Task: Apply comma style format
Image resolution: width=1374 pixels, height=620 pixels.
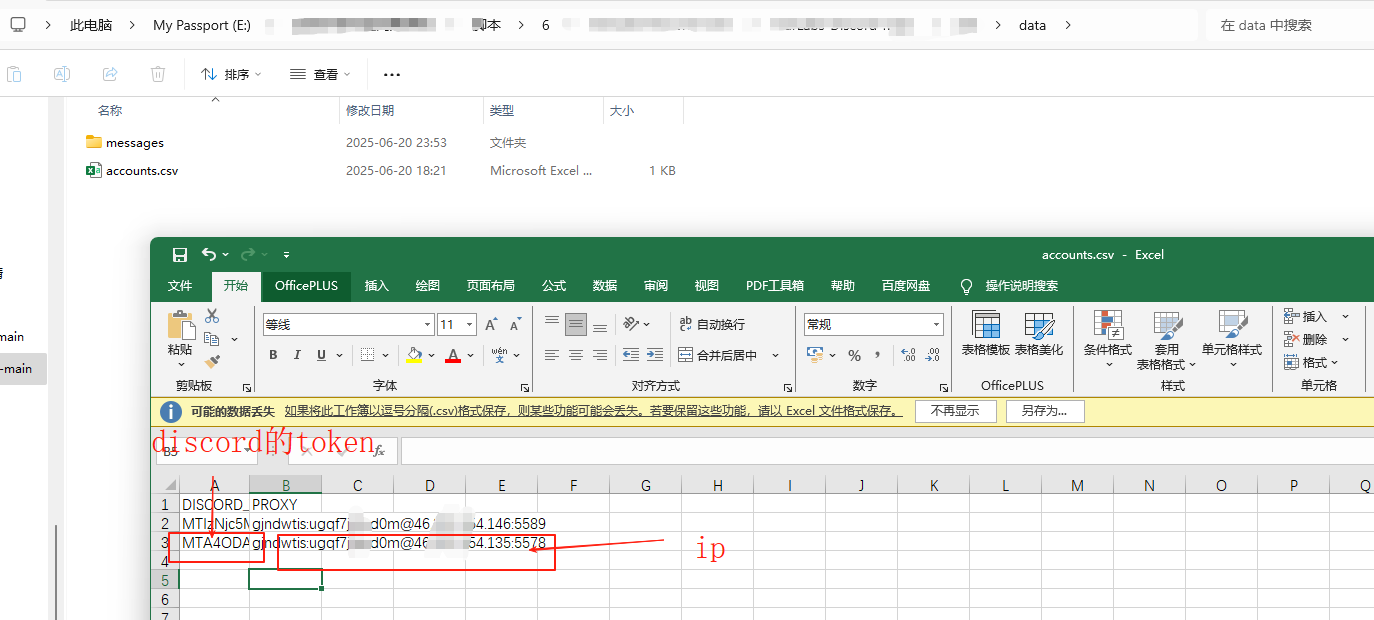Action: click(x=878, y=355)
